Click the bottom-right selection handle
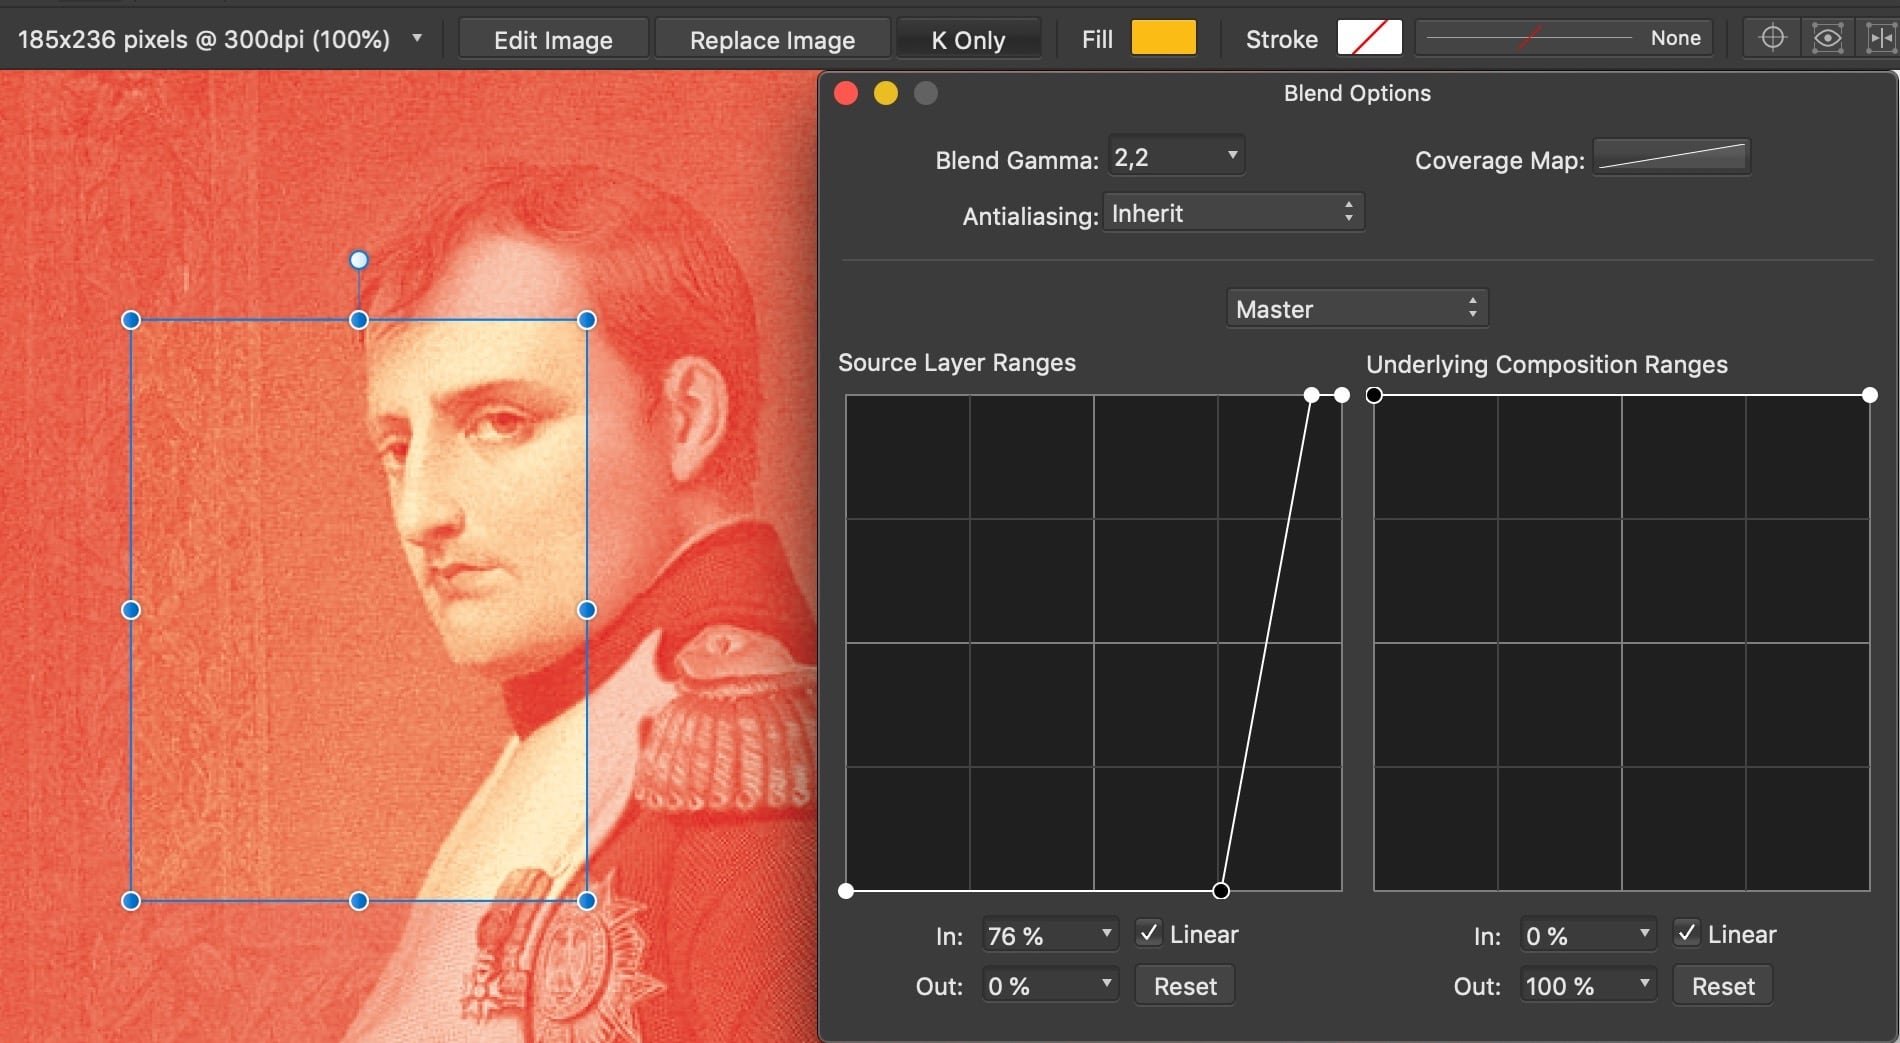 [587, 901]
